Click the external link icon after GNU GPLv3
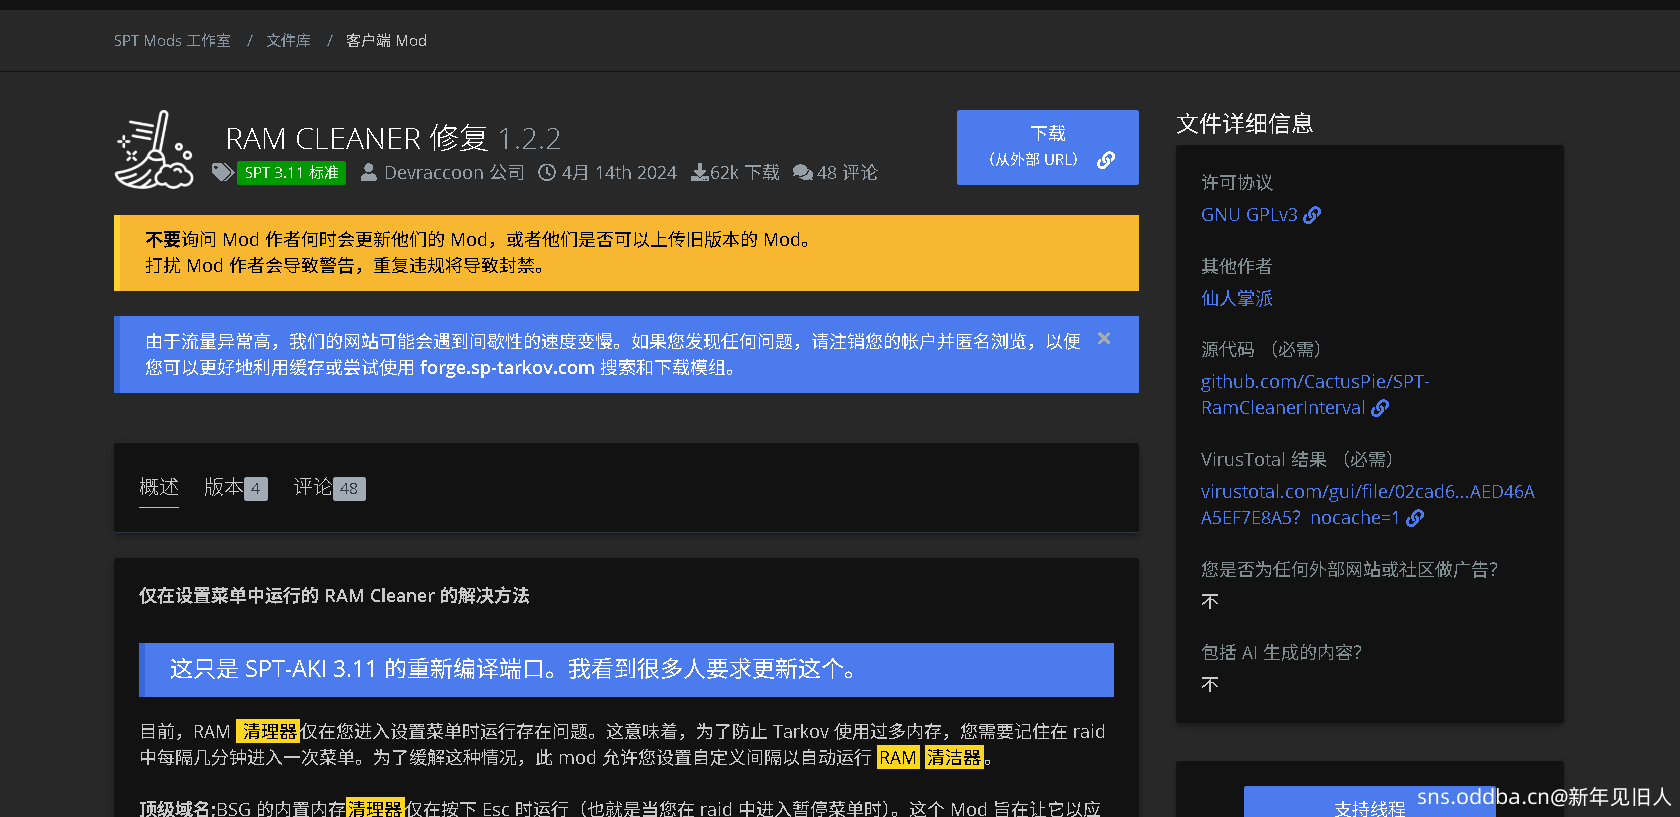 click(1312, 214)
